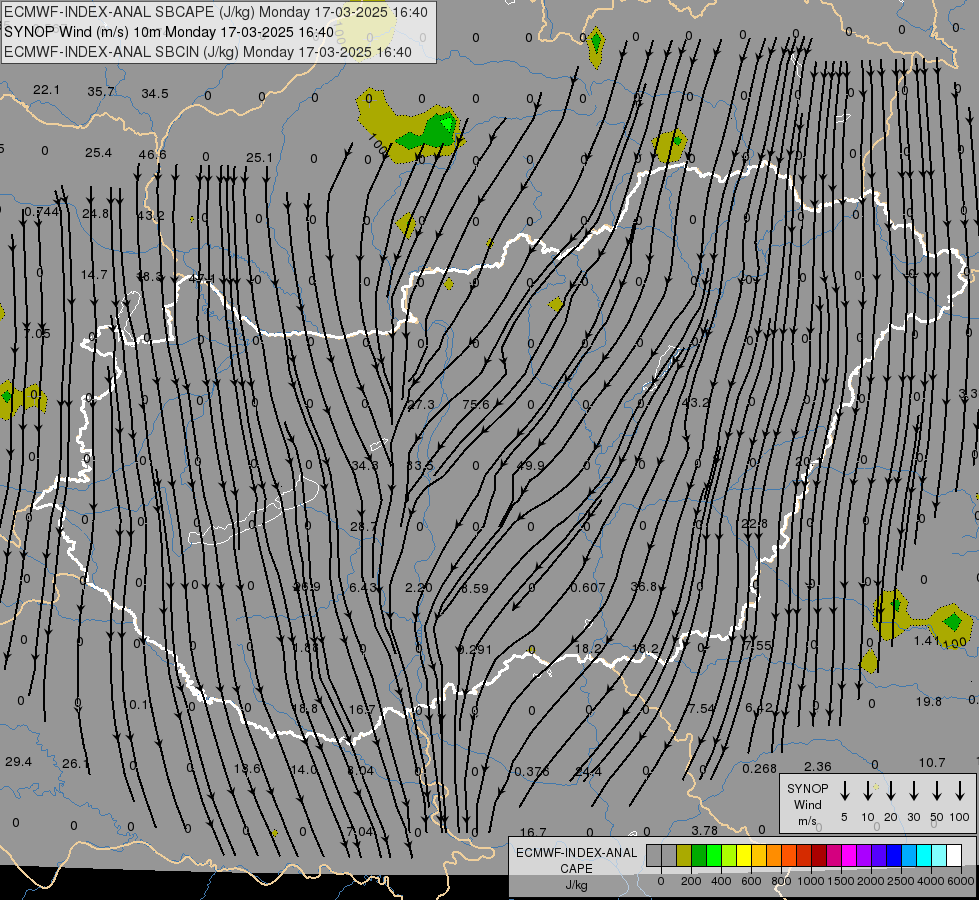Viewport: 979px width, 900px height.
Task: Click the map value 19.8
Action: pyautogui.click(x=928, y=701)
